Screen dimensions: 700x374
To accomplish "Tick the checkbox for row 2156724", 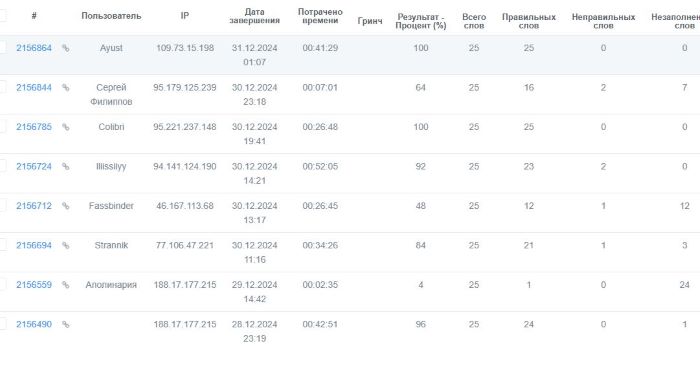I will click(2, 166).
